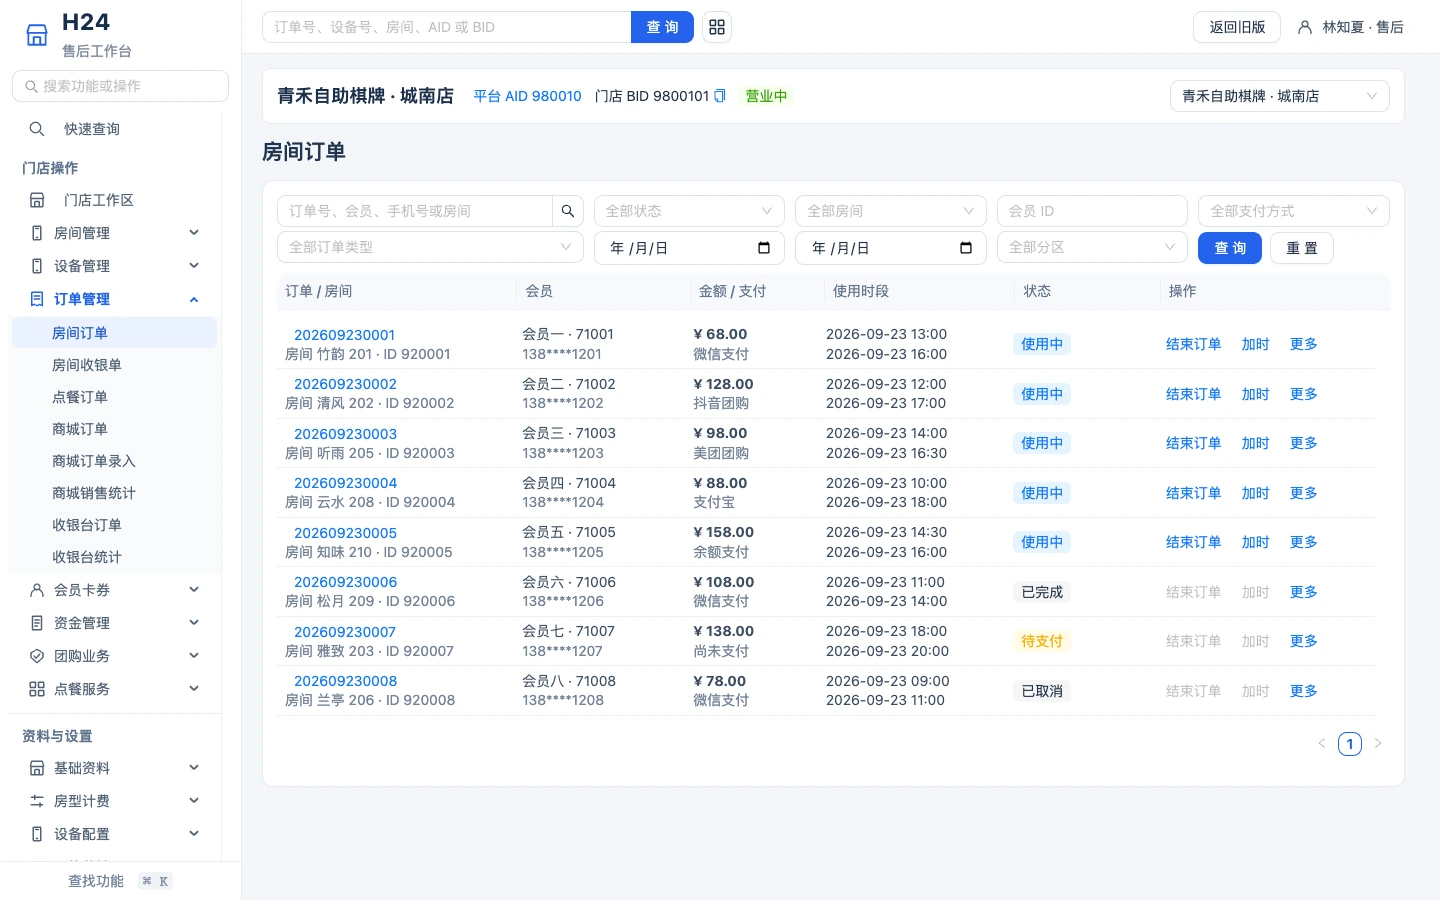Click the H24 store logo icon
Viewport: 1440px width, 900px height.
(37, 35)
